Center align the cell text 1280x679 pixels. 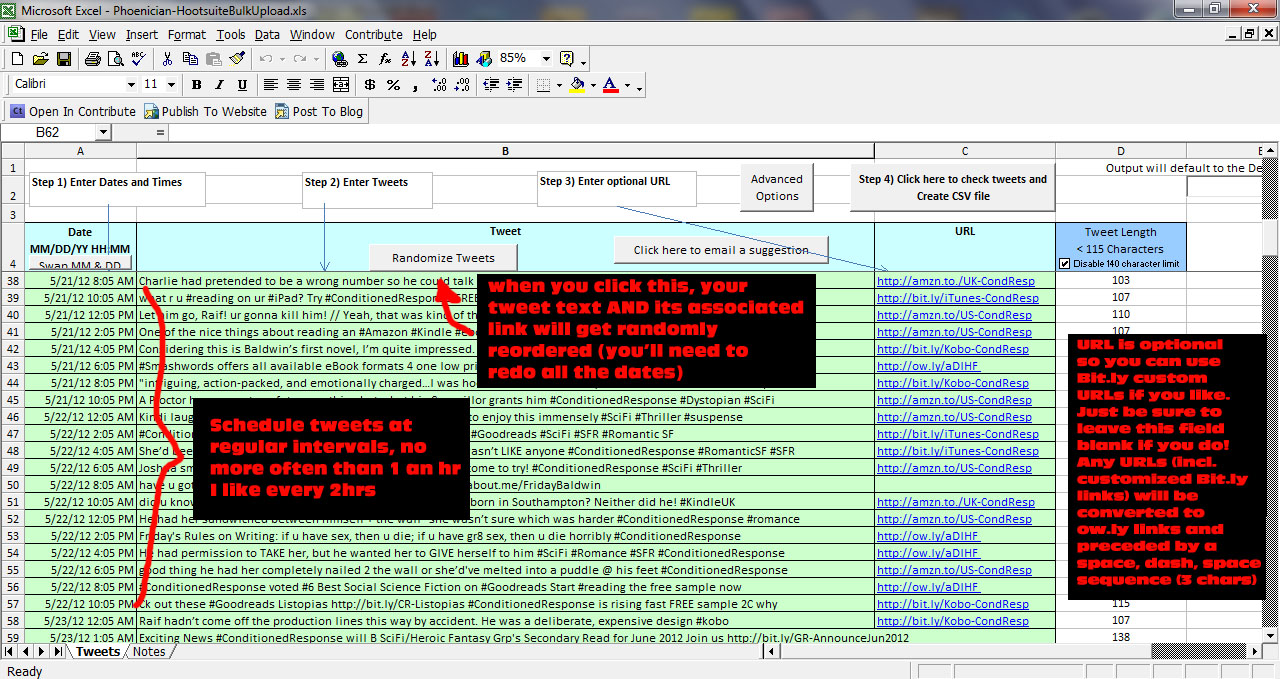point(294,85)
